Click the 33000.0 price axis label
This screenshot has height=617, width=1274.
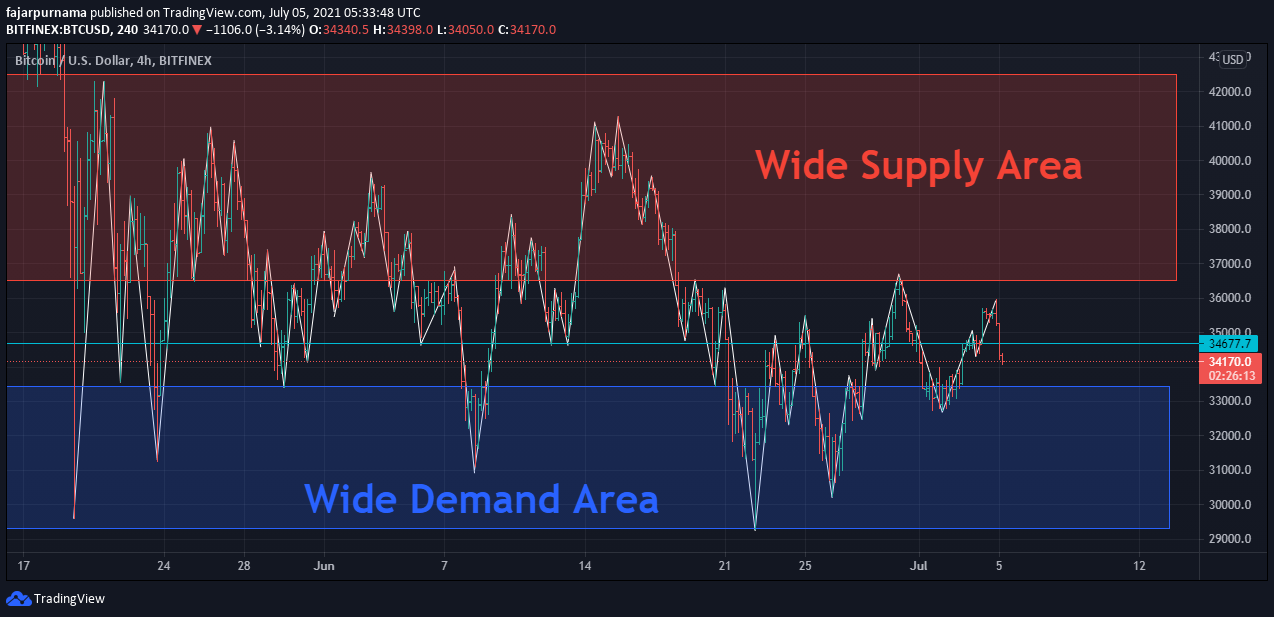click(x=1231, y=401)
